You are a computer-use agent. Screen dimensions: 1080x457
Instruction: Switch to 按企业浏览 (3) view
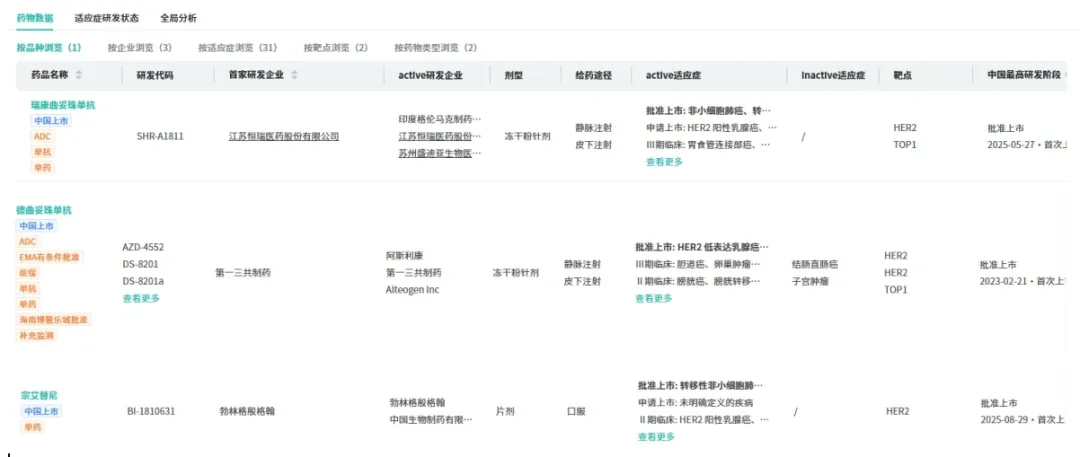point(139,47)
